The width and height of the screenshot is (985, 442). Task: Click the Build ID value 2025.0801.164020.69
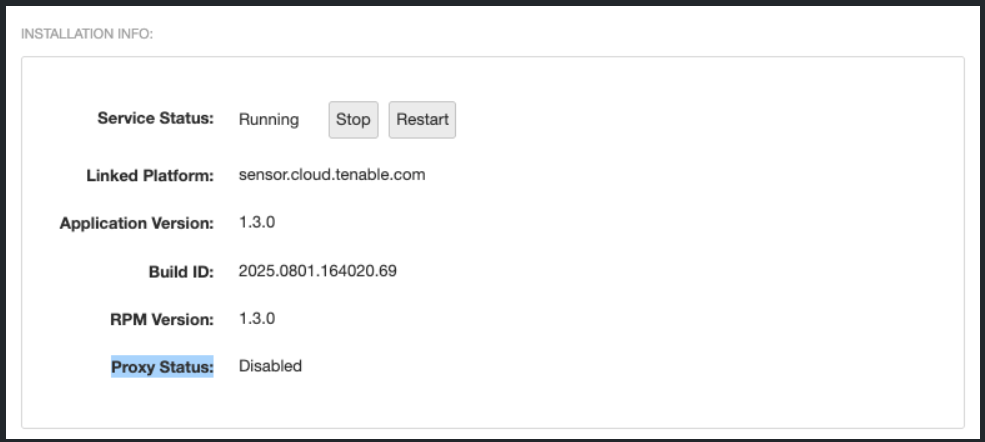pyautogui.click(x=318, y=270)
